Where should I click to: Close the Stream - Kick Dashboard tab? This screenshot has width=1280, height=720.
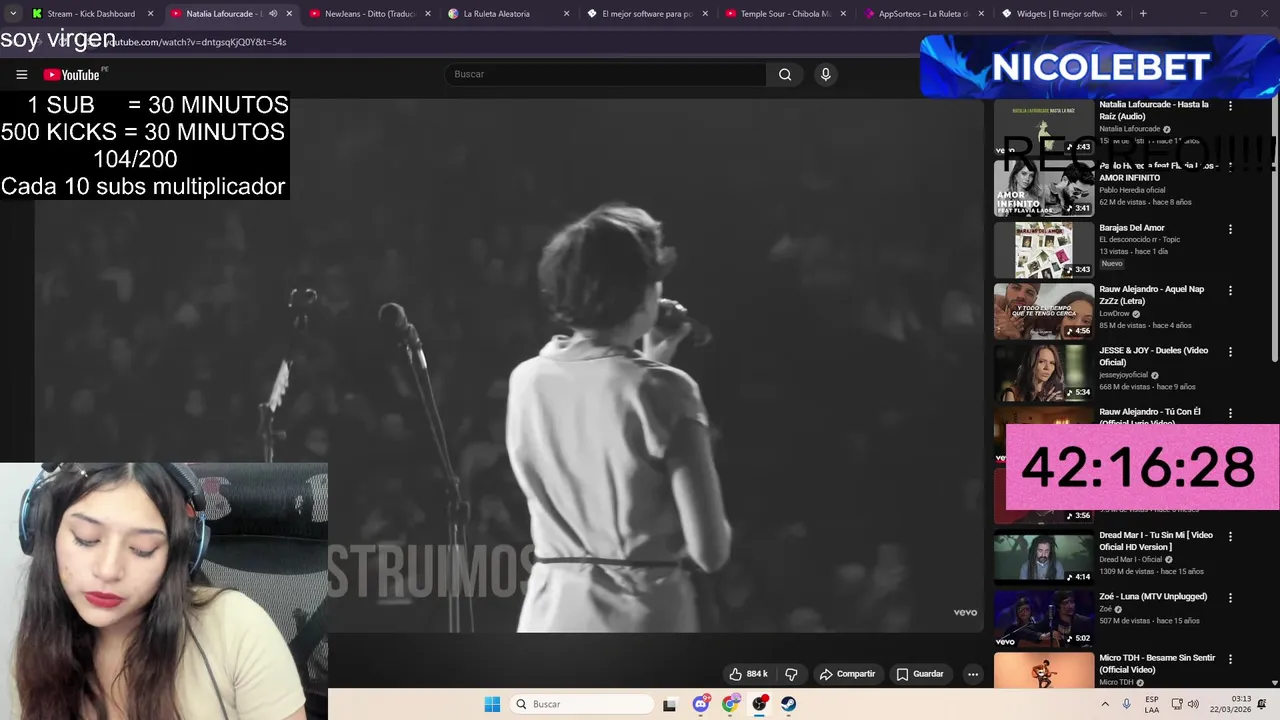(151, 14)
